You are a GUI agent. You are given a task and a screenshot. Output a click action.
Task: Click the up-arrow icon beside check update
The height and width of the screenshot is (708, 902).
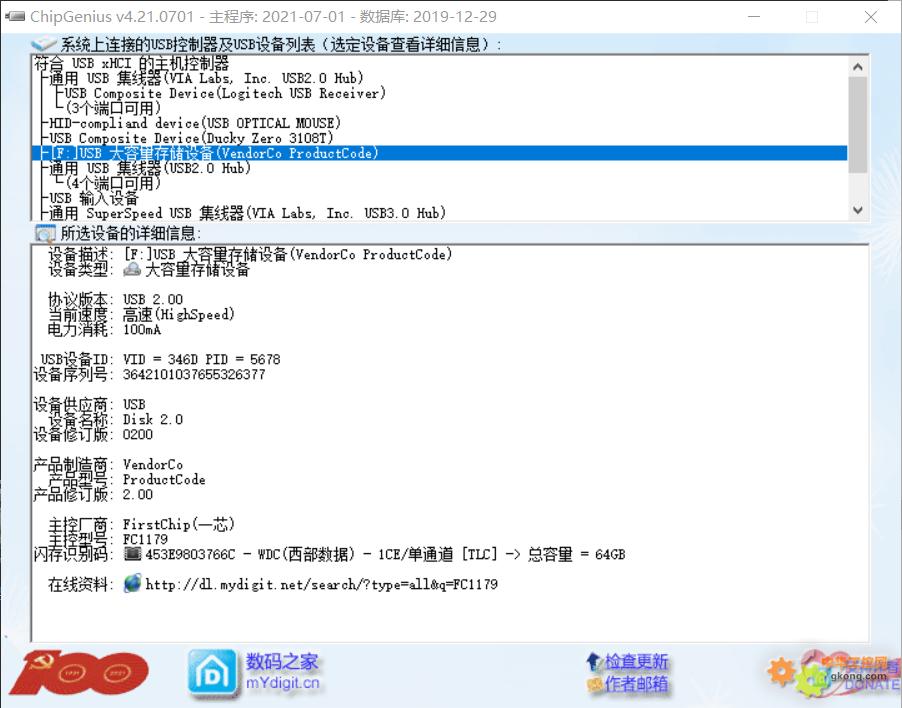click(x=593, y=662)
